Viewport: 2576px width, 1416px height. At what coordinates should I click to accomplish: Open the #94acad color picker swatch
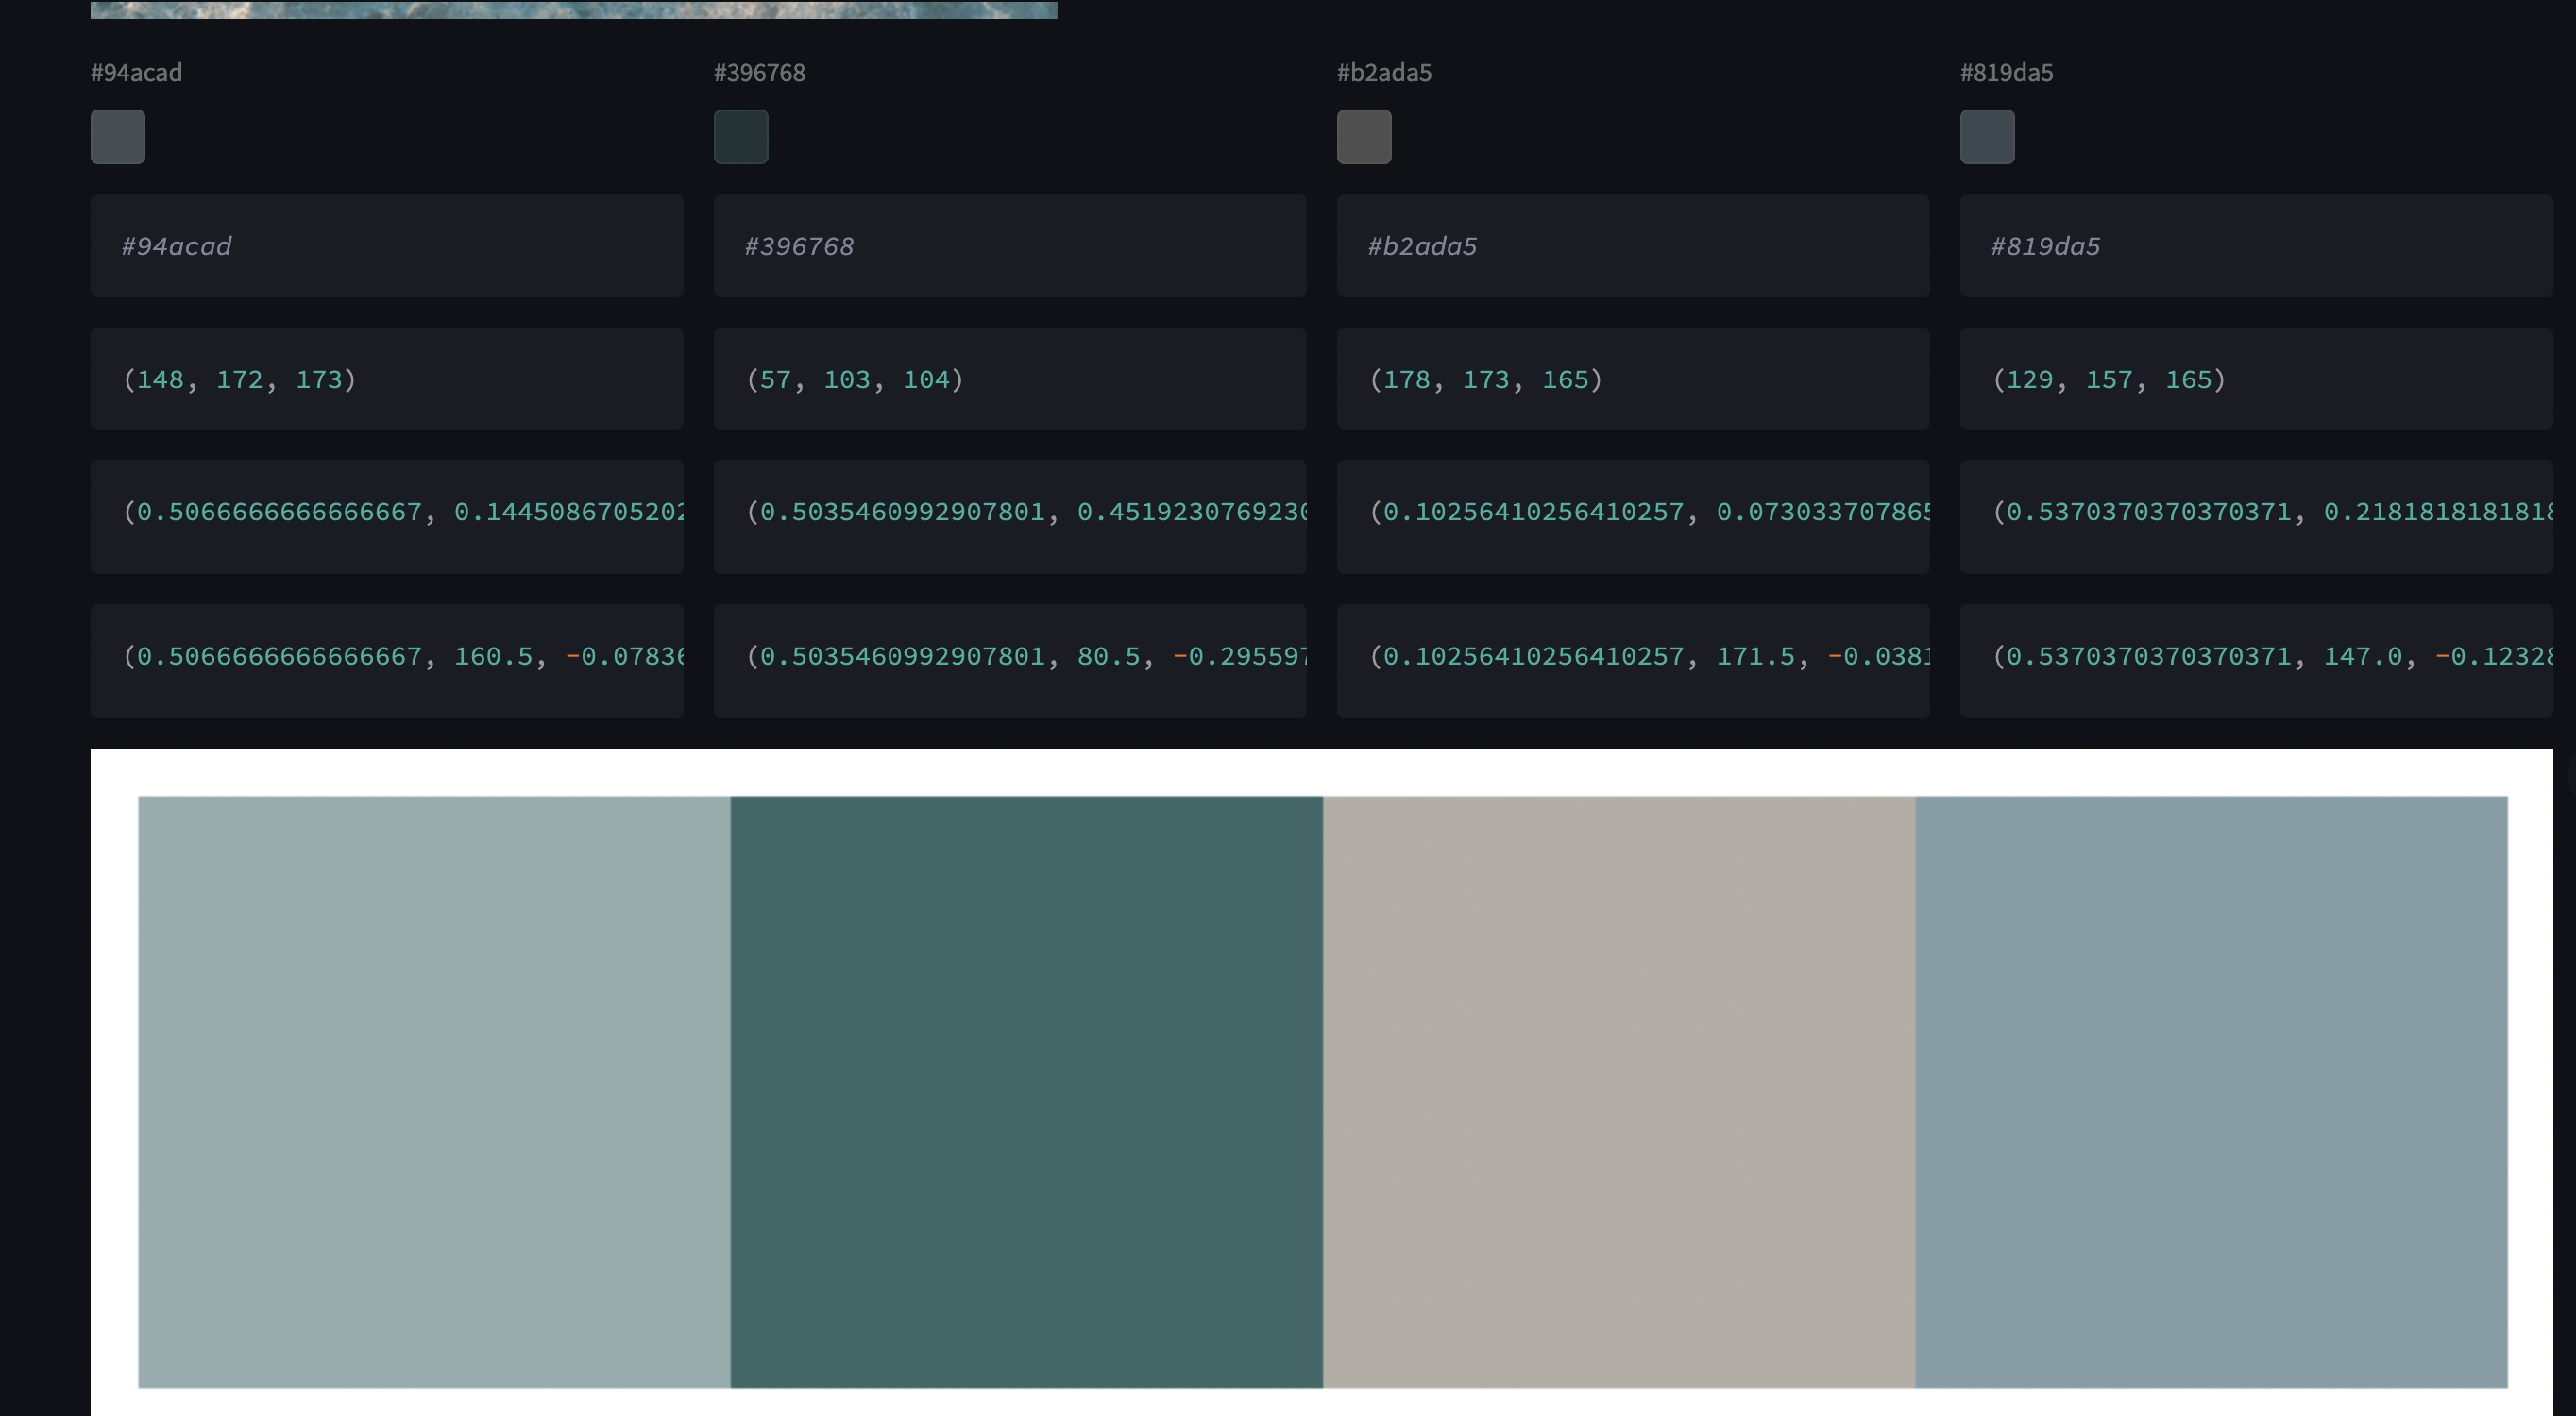pos(118,137)
